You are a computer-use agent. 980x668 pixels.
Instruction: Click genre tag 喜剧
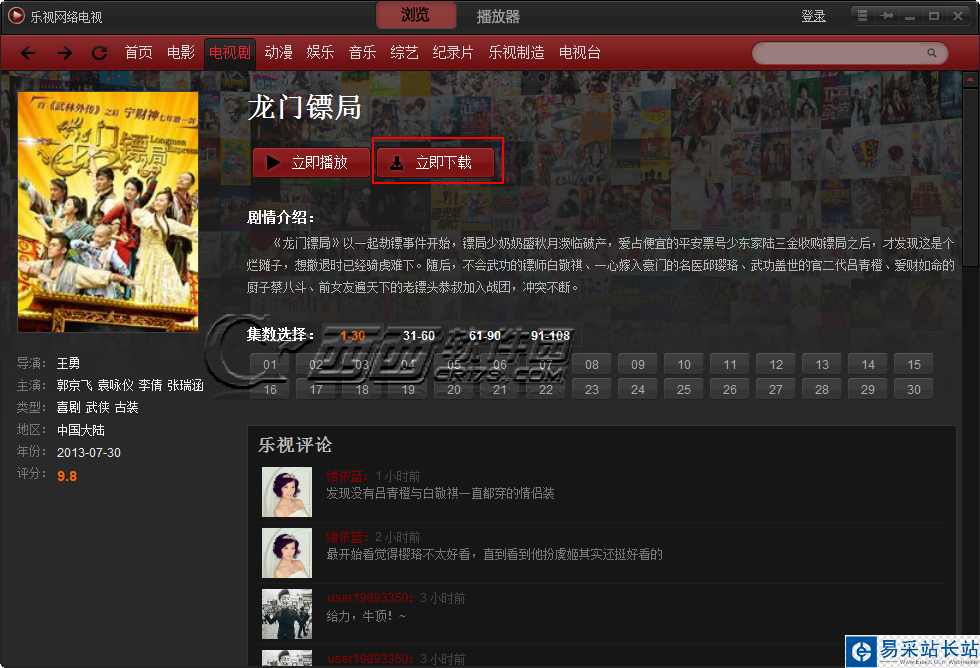click(x=68, y=407)
